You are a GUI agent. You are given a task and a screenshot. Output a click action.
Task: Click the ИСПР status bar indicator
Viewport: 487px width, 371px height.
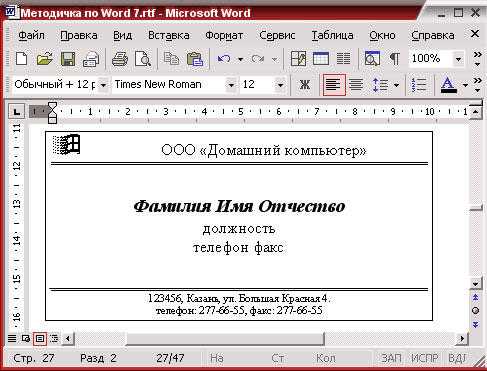(424, 358)
